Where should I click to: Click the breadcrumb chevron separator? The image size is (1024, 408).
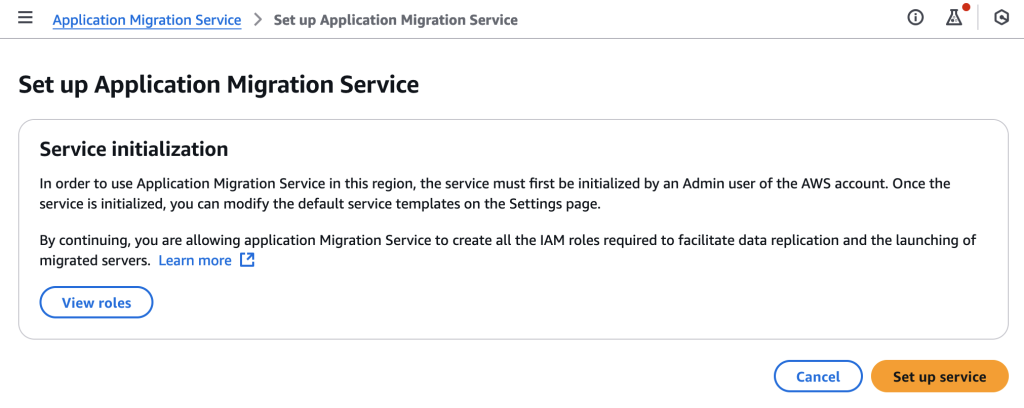coord(257,20)
